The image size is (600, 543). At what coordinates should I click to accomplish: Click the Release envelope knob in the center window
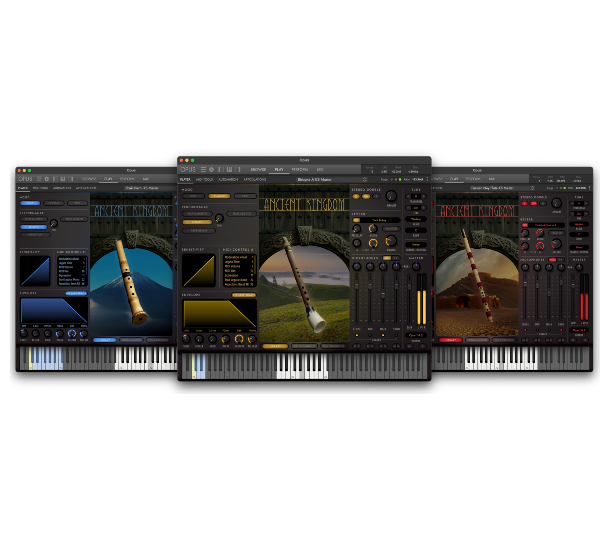coord(252,339)
